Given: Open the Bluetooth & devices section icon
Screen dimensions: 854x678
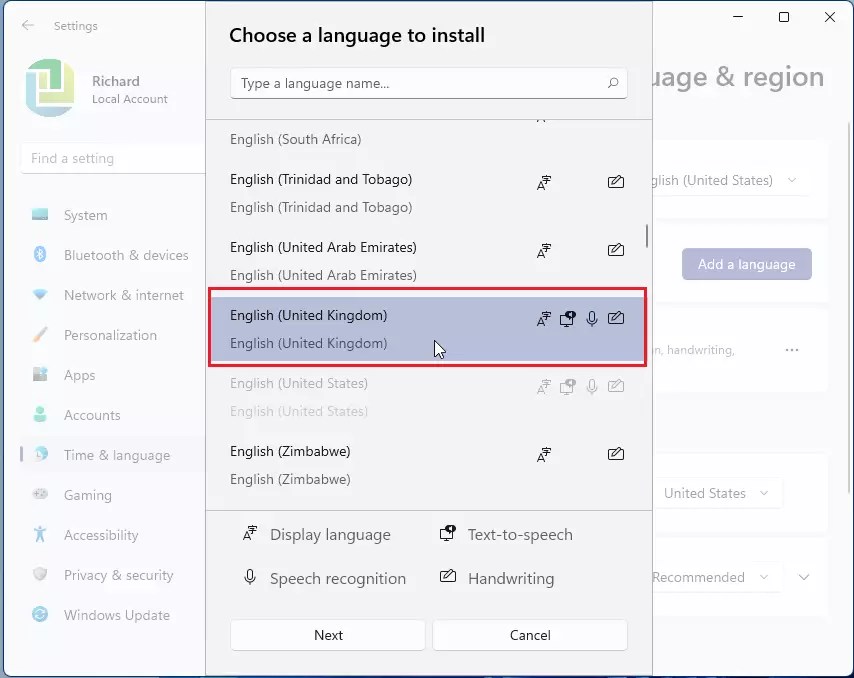Looking at the screenshot, I should [x=39, y=255].
